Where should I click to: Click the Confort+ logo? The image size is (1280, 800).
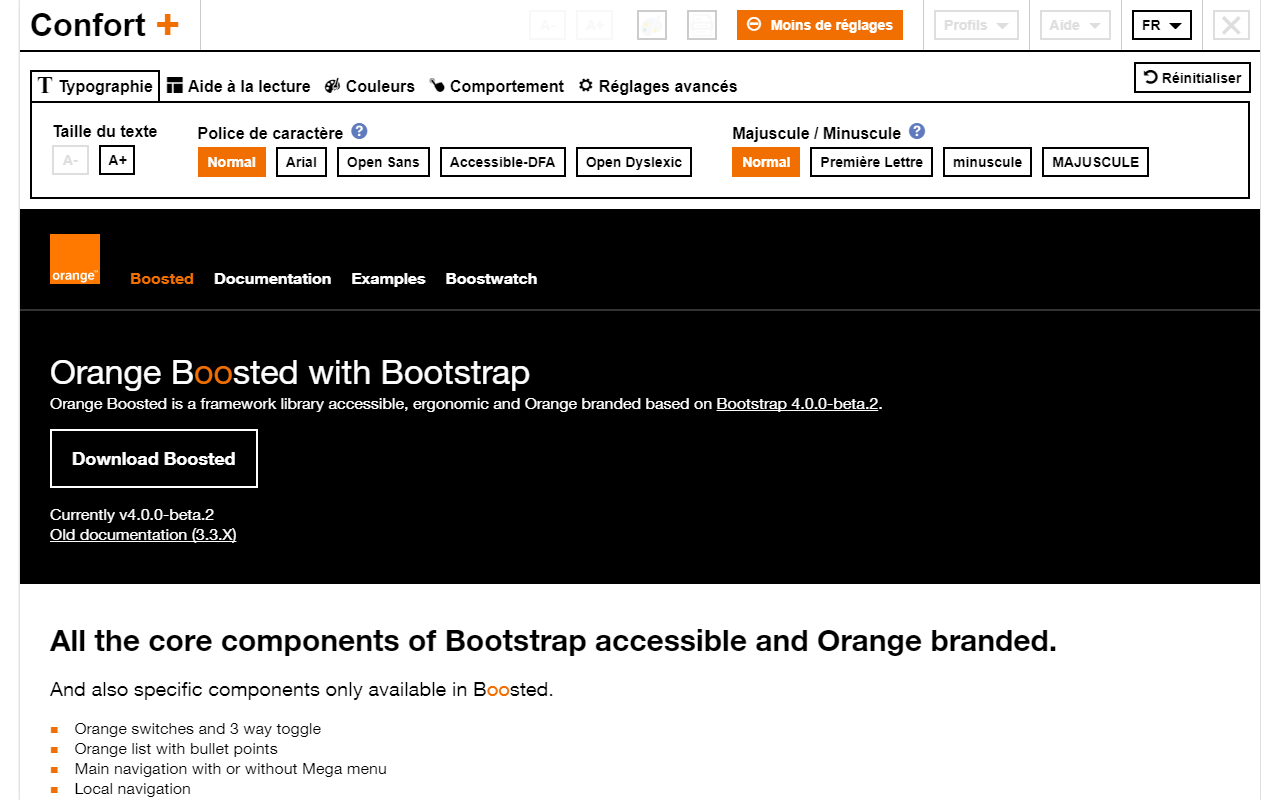(105, 25)
